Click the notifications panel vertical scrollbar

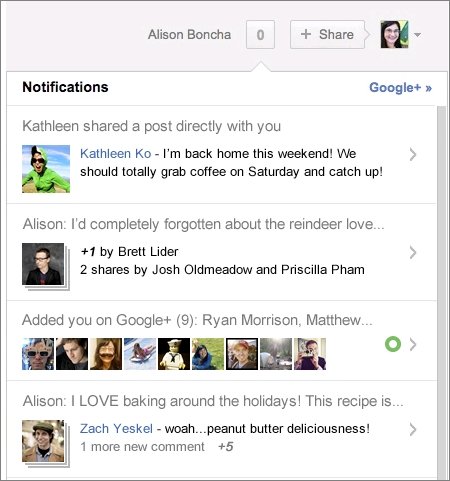coord(441,293)
